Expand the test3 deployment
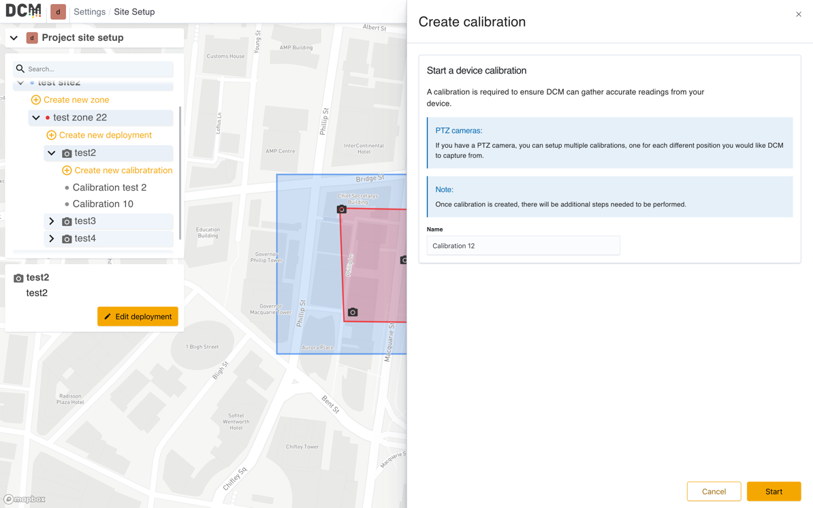Viewport: 813px width, 508px height. 51,221
